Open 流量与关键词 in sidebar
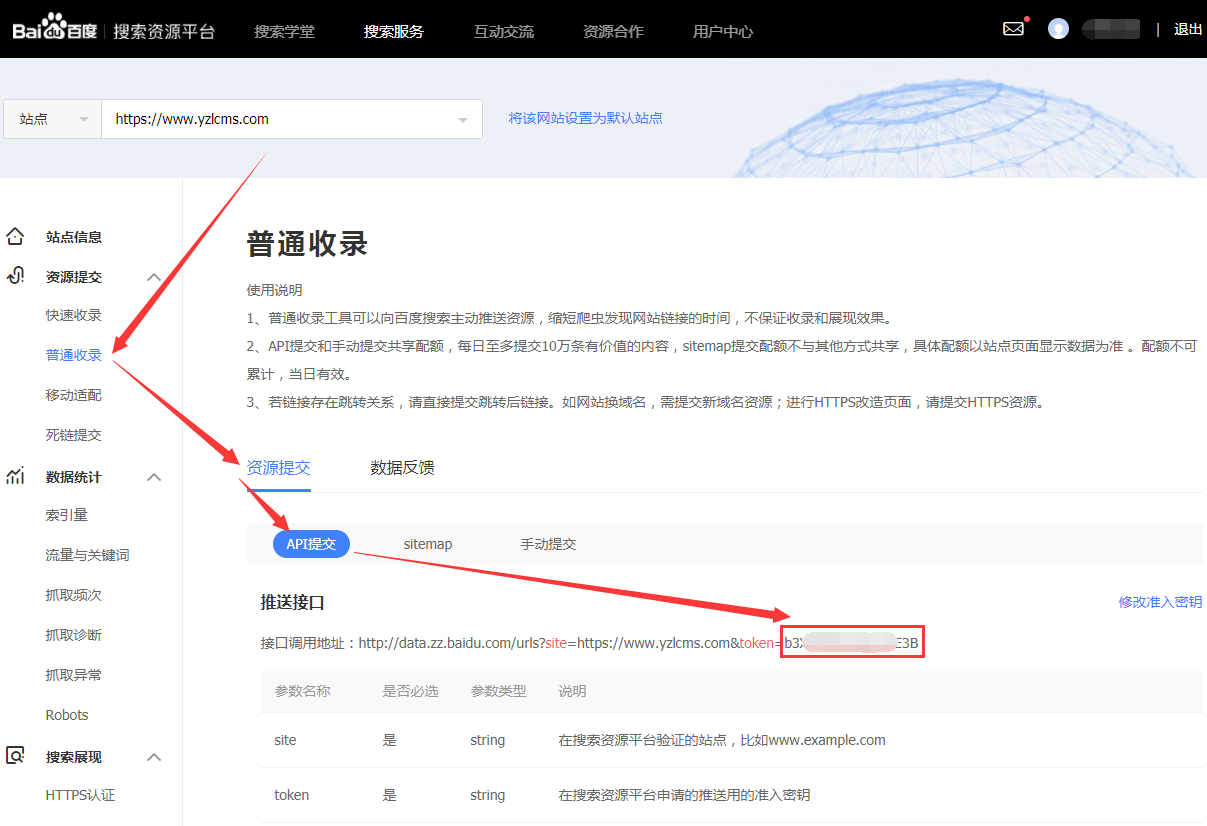This screenshot has height=826, width=1207. [88, 555]
